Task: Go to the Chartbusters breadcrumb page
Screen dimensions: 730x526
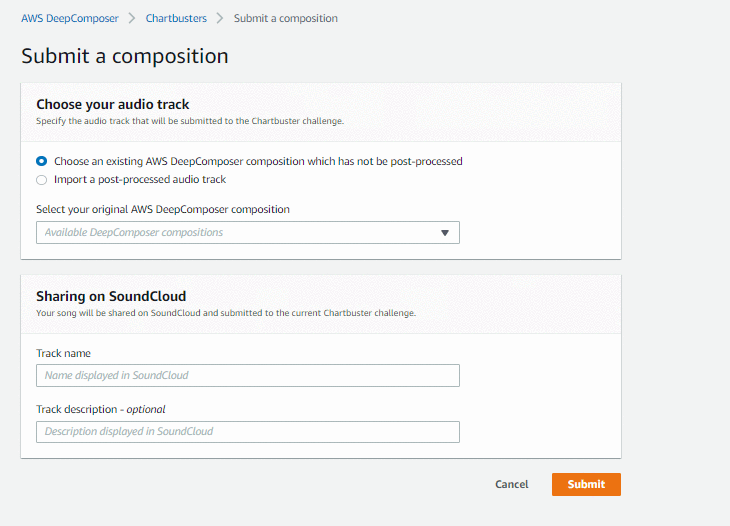Action: click(x=176, y=18)
